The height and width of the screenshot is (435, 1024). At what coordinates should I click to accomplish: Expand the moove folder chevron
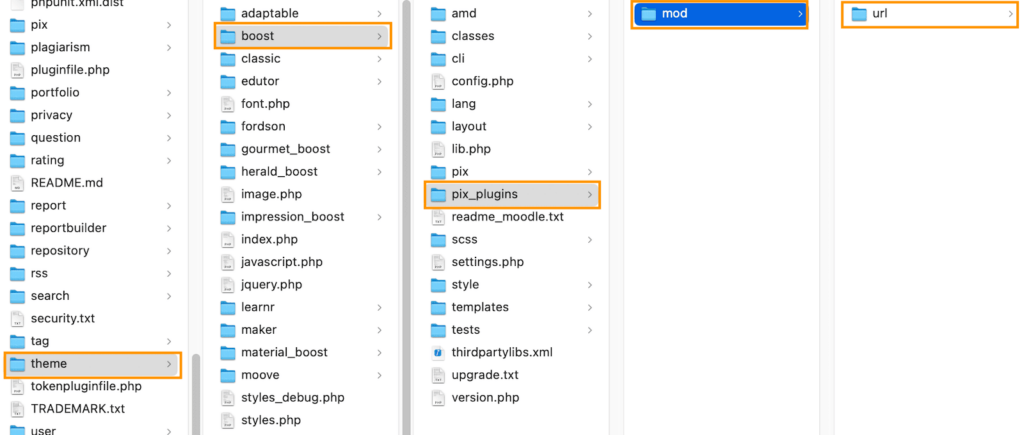380,375
